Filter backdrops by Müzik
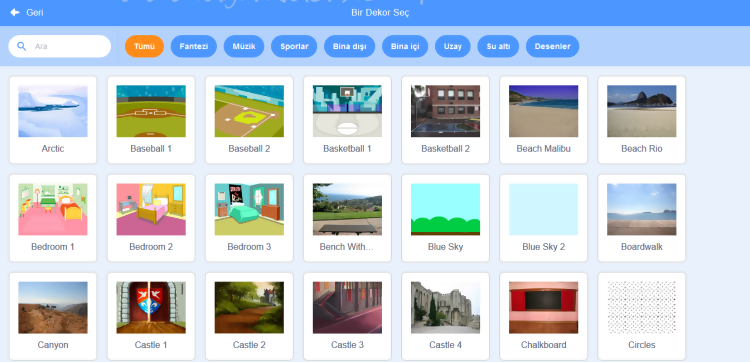 click(244, 46)
